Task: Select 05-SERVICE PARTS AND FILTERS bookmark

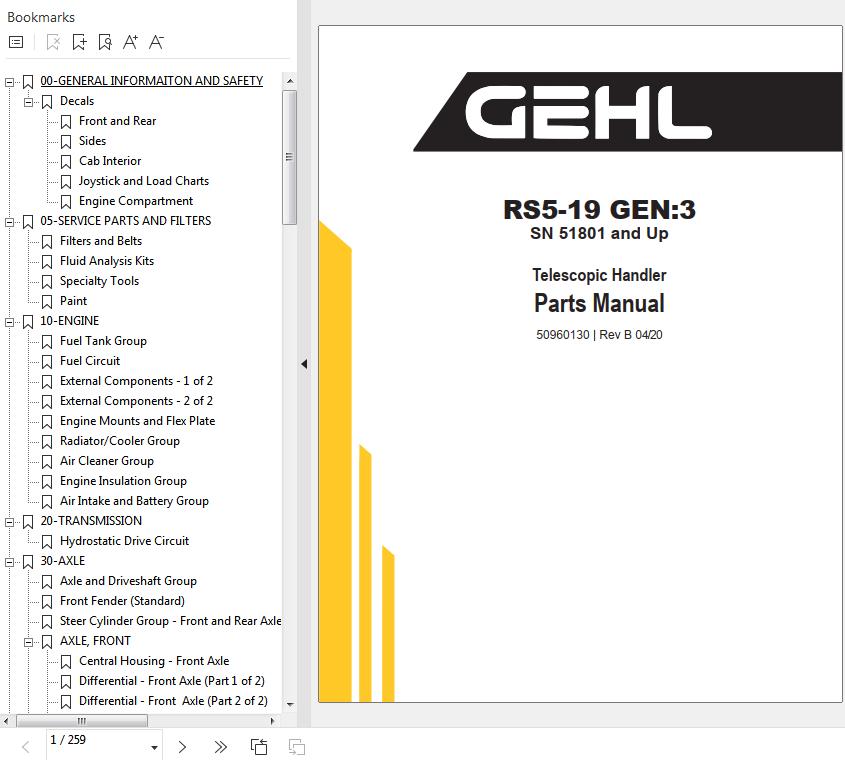Action: [126, 220]
